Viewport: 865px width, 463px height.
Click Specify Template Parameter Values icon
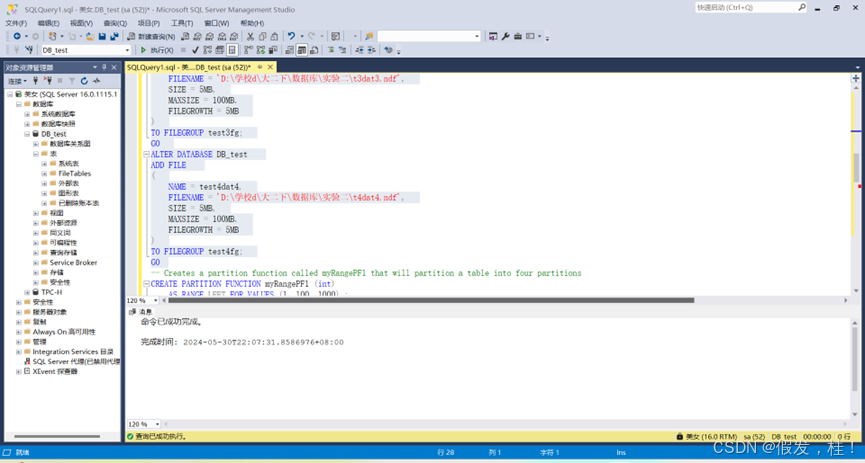tap(389, 50)
